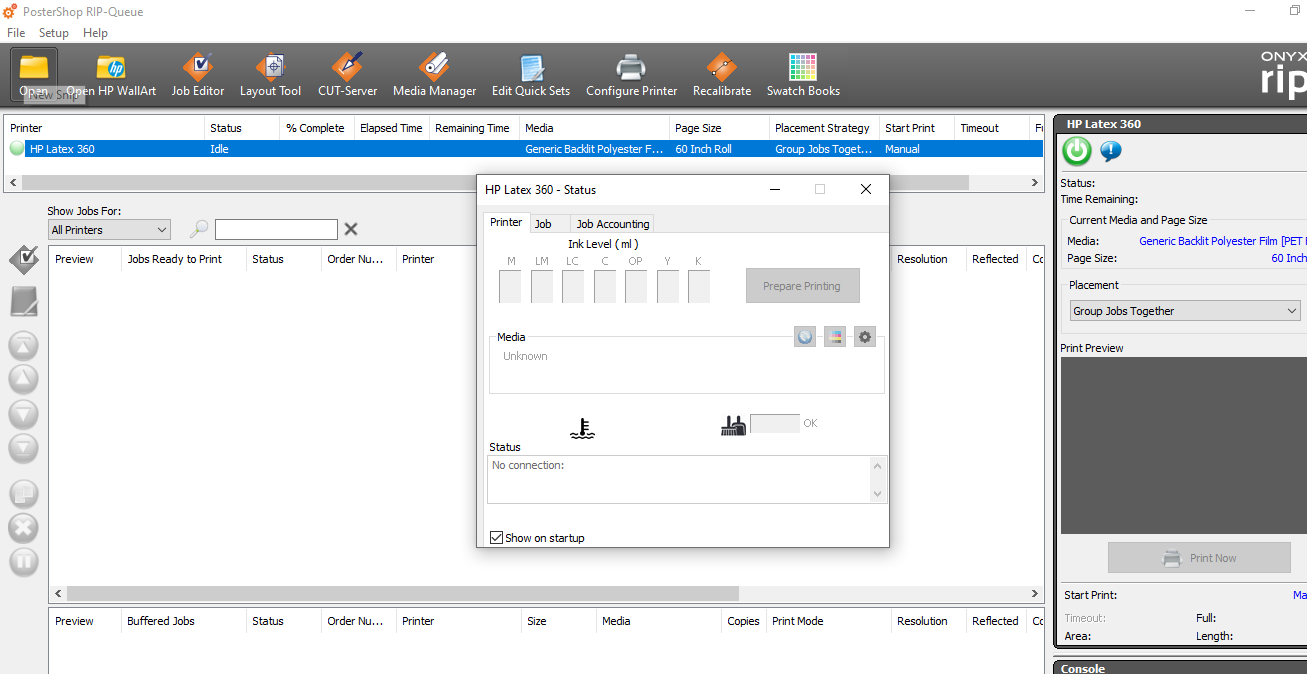Click the Copies column header in buffered jobs

(x=744, y=621)
